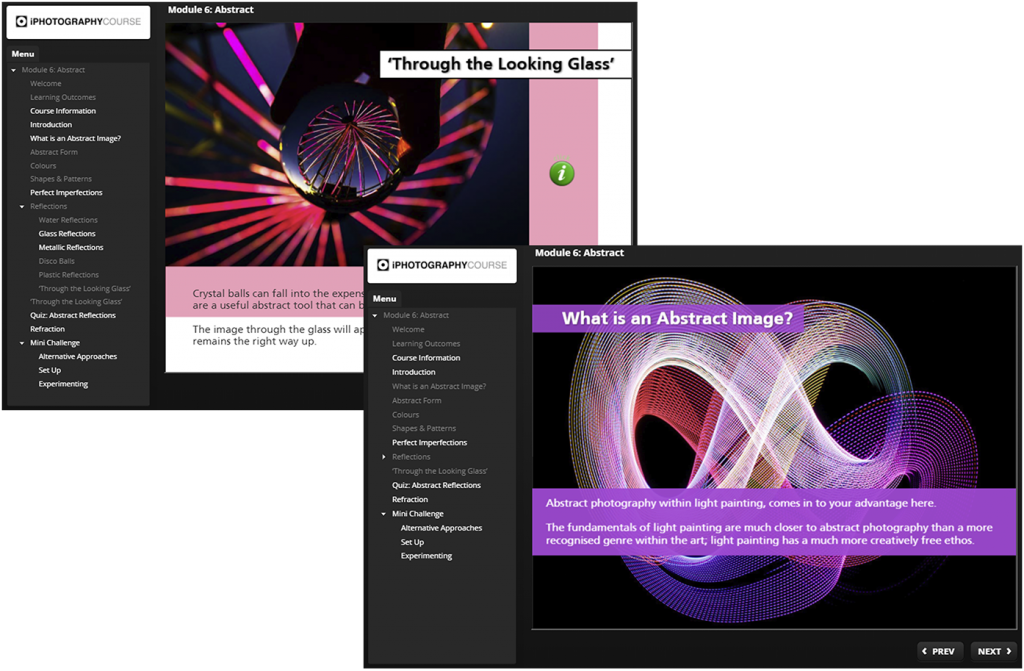Viewport: 1024px width, 671px height.
Task: Select Refraction in the front window menu
Action: pos(410,499)
